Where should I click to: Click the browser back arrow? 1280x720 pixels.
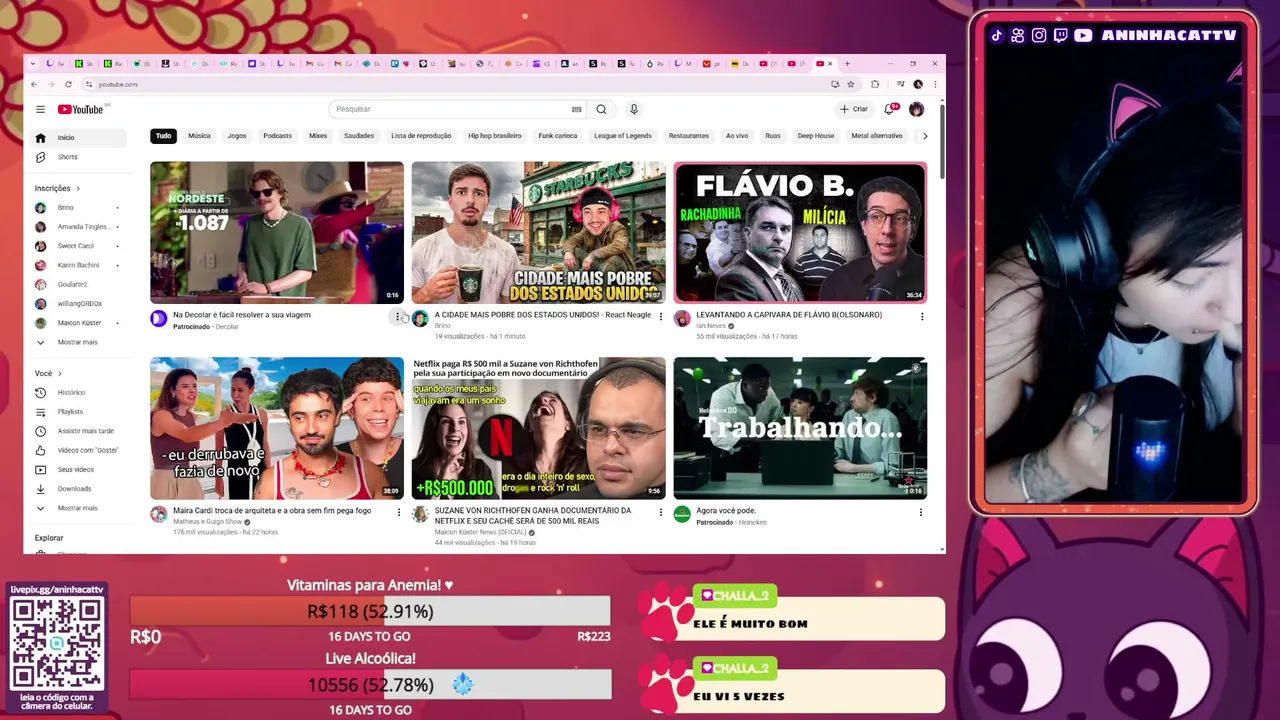pyautogui.click(x=34, y=84)
